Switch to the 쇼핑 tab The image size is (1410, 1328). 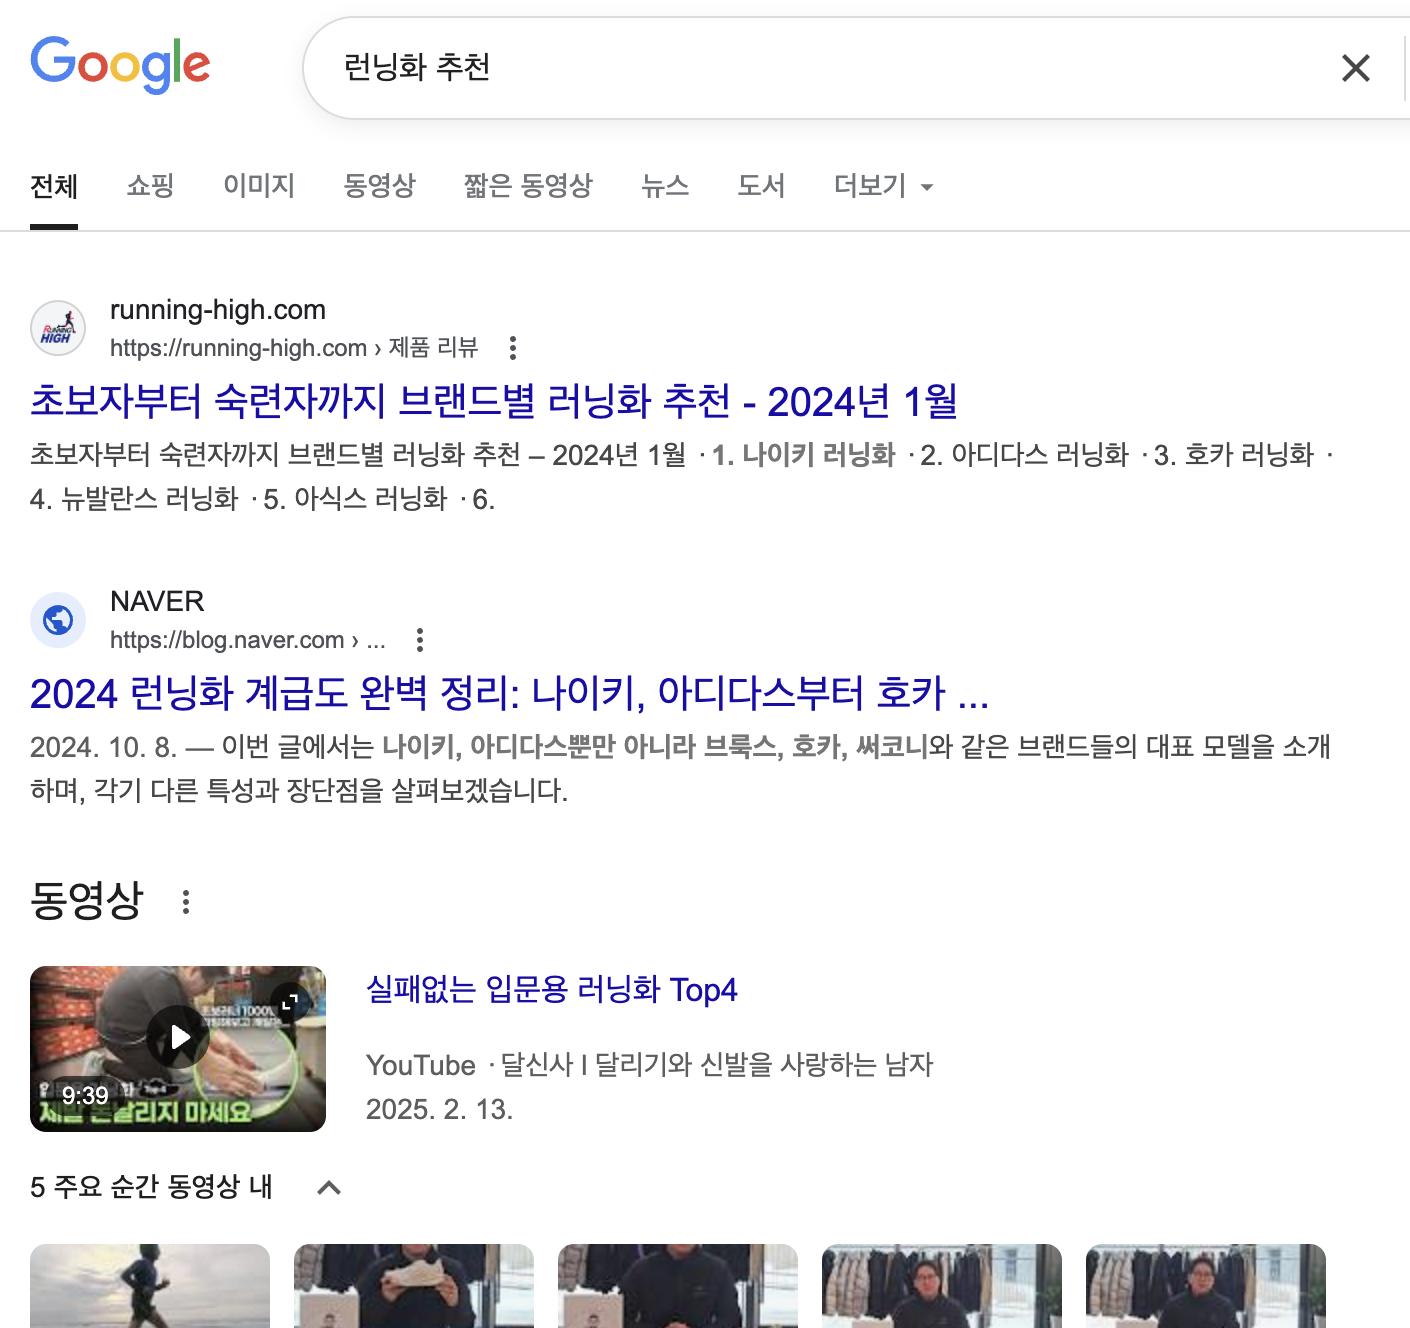click(x=151, y=186)
